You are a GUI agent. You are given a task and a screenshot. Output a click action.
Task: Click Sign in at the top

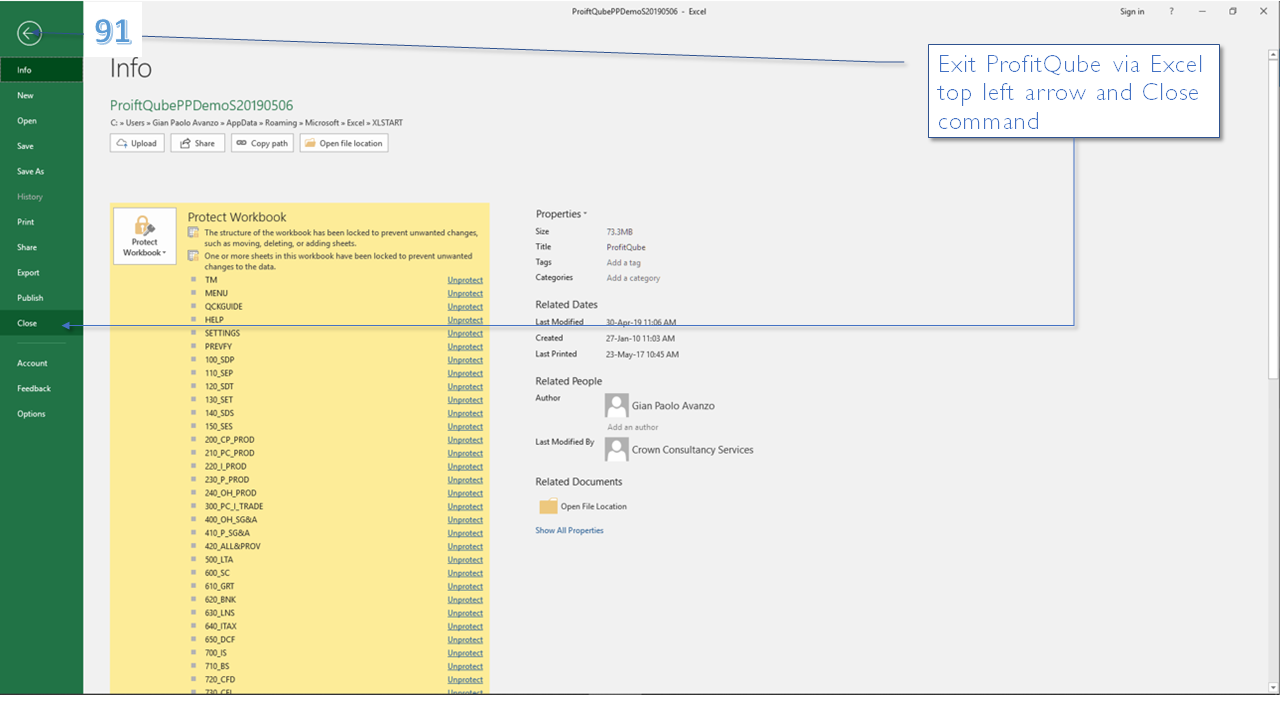point(1132,12)
